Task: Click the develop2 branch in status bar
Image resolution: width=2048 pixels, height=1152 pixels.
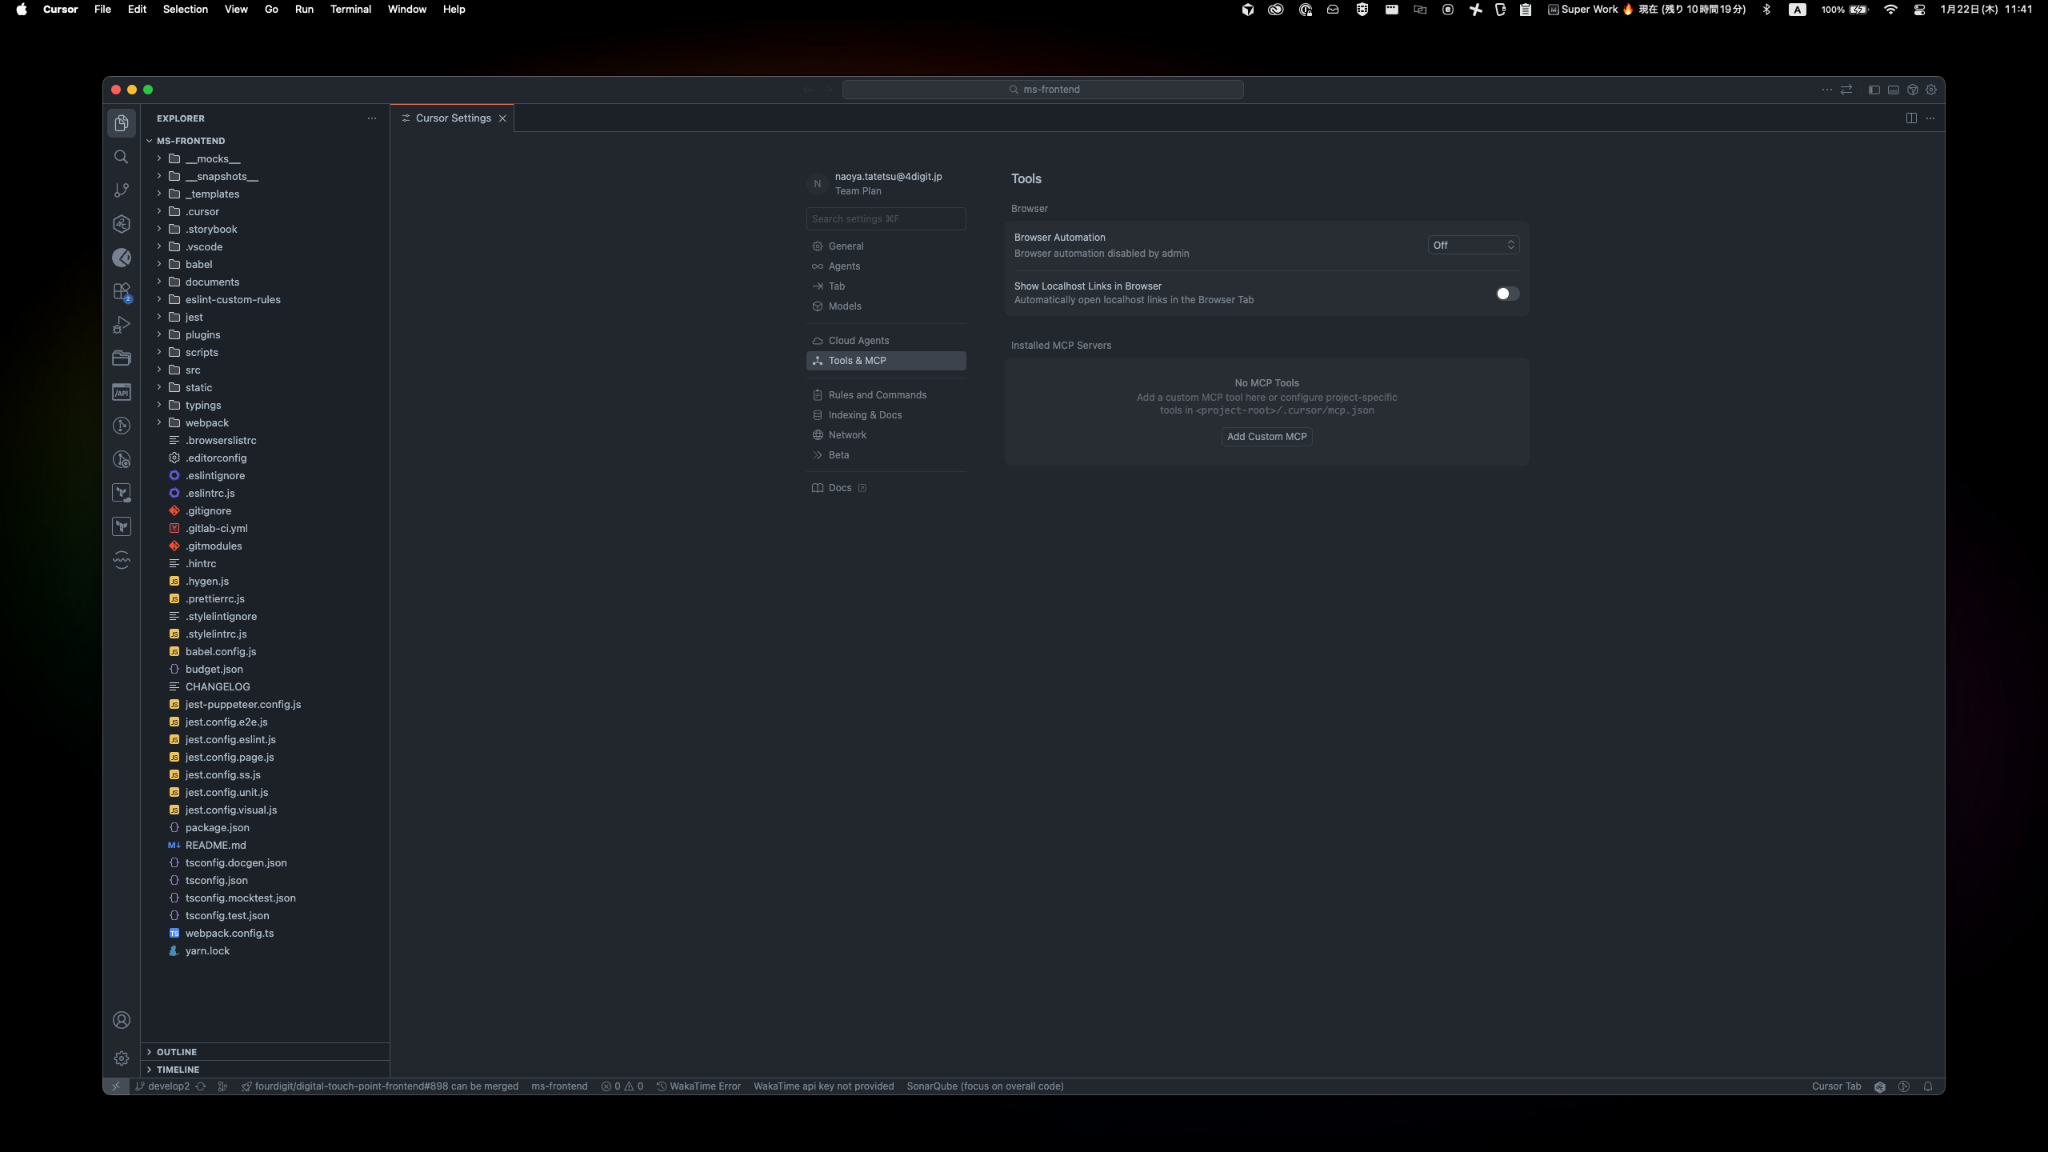Action: [x=162, y=1086]
